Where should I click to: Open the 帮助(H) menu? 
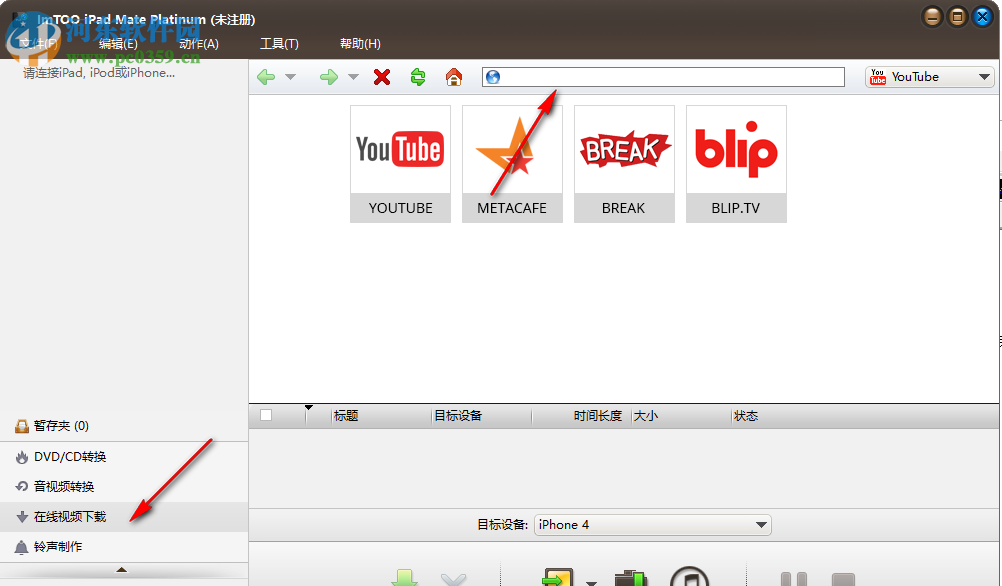click(360, 43)
